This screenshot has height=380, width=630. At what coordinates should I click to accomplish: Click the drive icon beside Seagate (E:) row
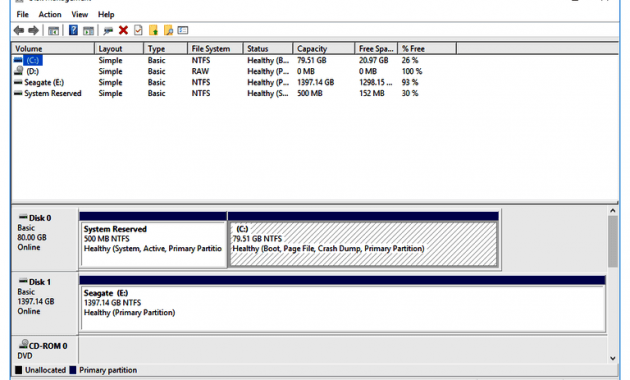[x=18, y=82]
